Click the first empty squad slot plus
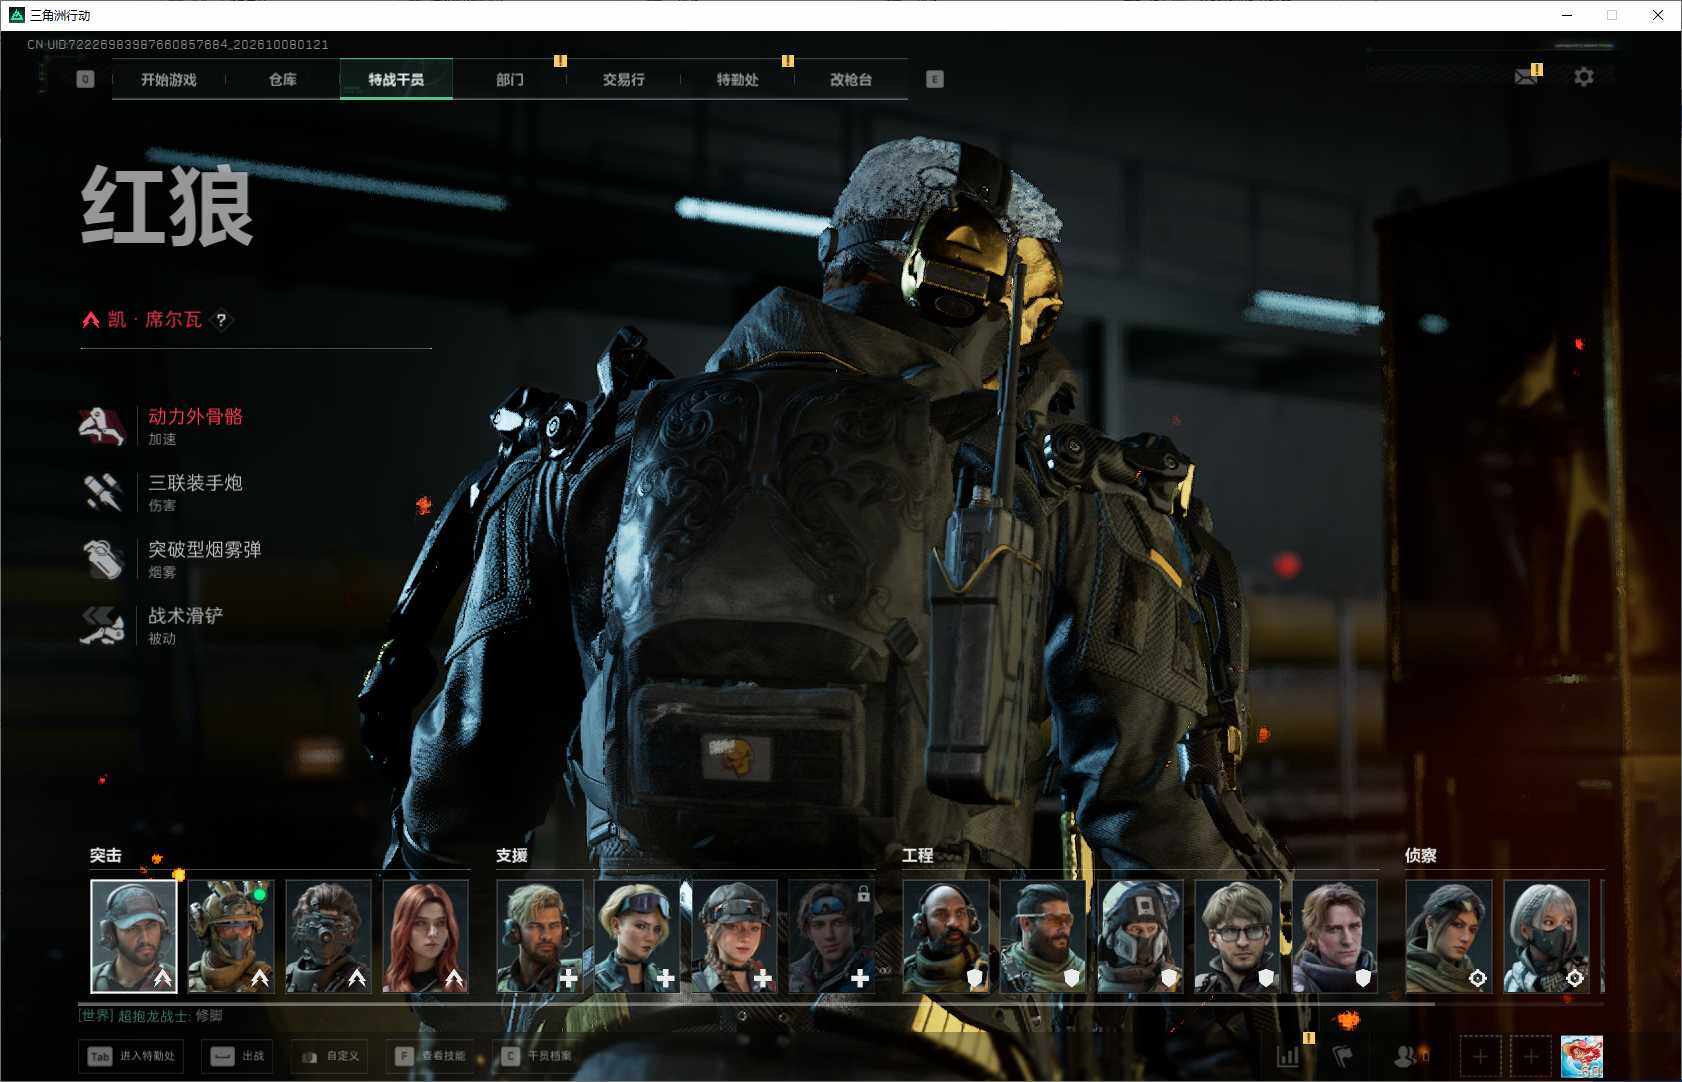The height and width of the screenshot is (1082, 1682). (x=1480, y=1056)
